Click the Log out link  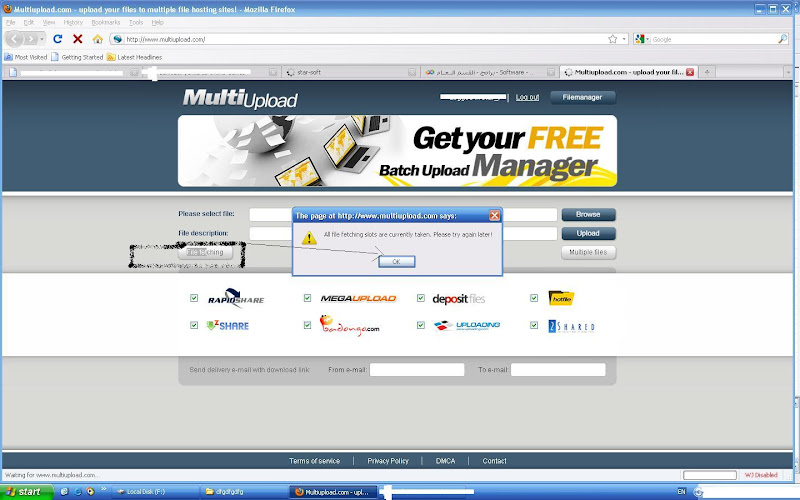[527, 97]
